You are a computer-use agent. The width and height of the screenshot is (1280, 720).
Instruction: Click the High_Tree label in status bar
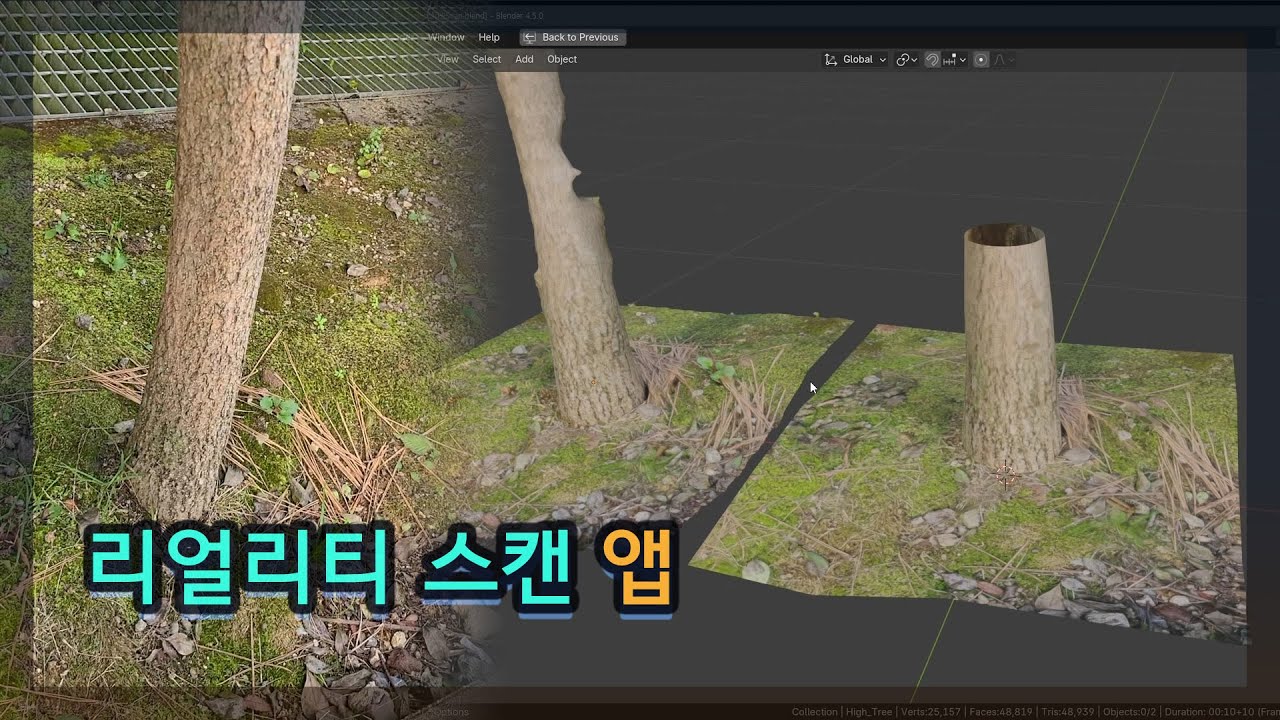pyautogui.click(x=870, y=712)
